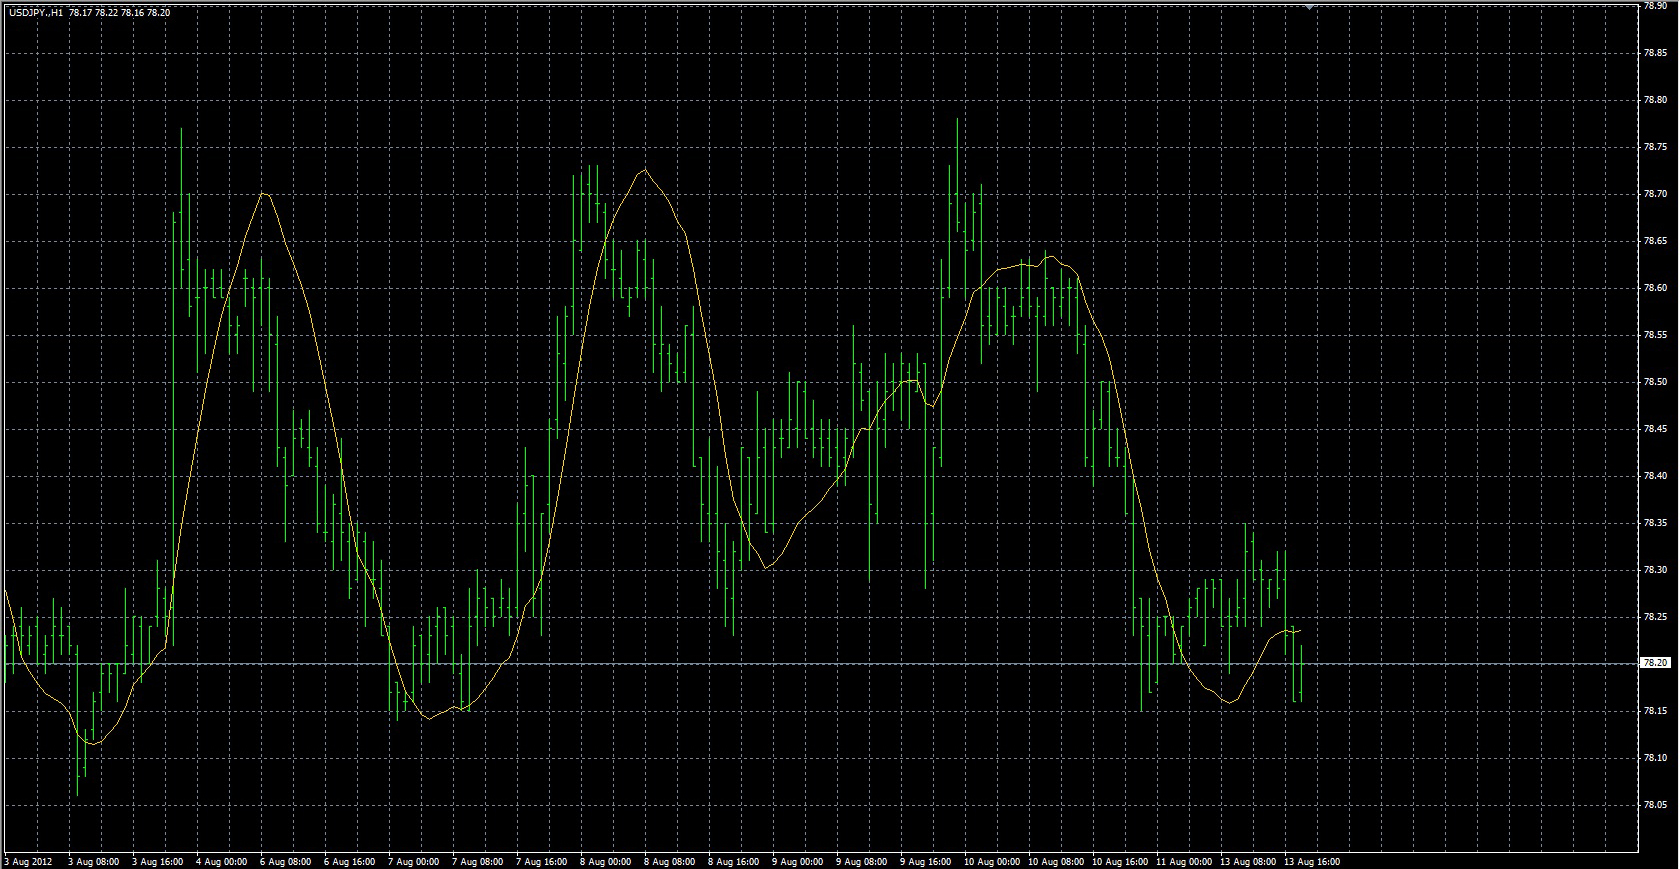Click the 78.75 level on price axis
1680x869 pixels.
(x=1655, y=147)
